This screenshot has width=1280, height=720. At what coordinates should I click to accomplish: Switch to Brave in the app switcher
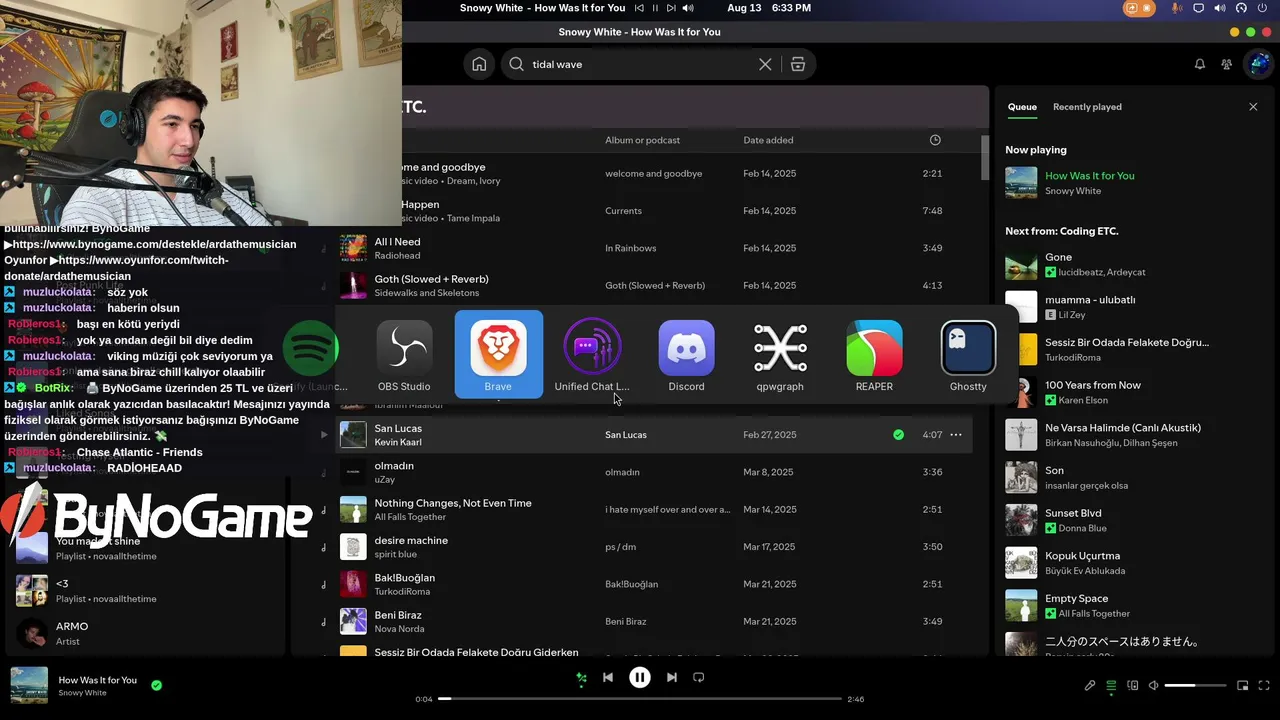(498, 354)
